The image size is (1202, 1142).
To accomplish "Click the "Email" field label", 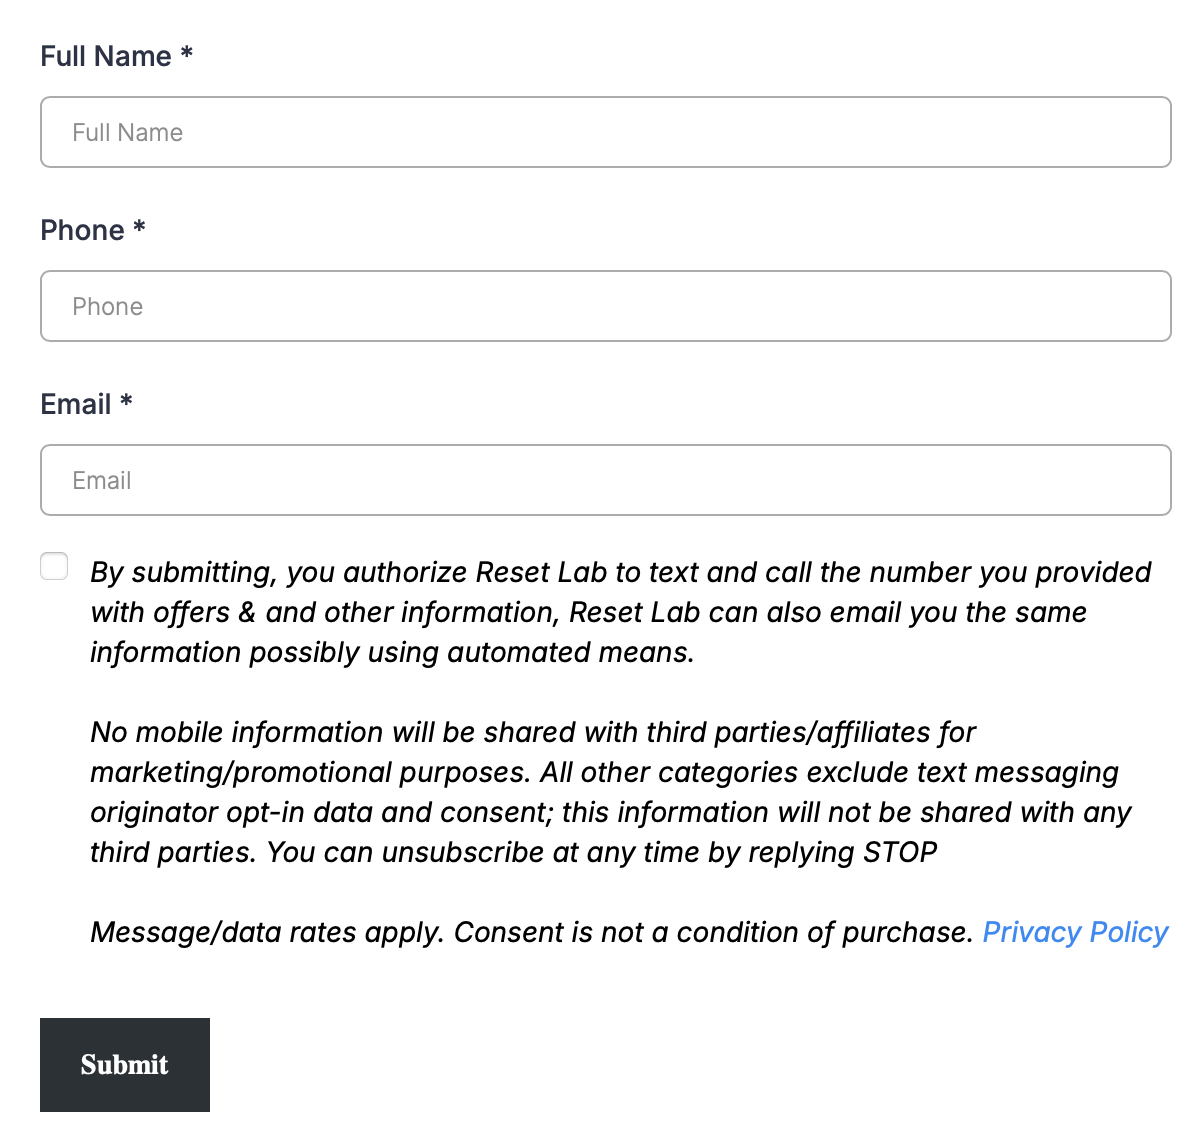I will (76, 404).
